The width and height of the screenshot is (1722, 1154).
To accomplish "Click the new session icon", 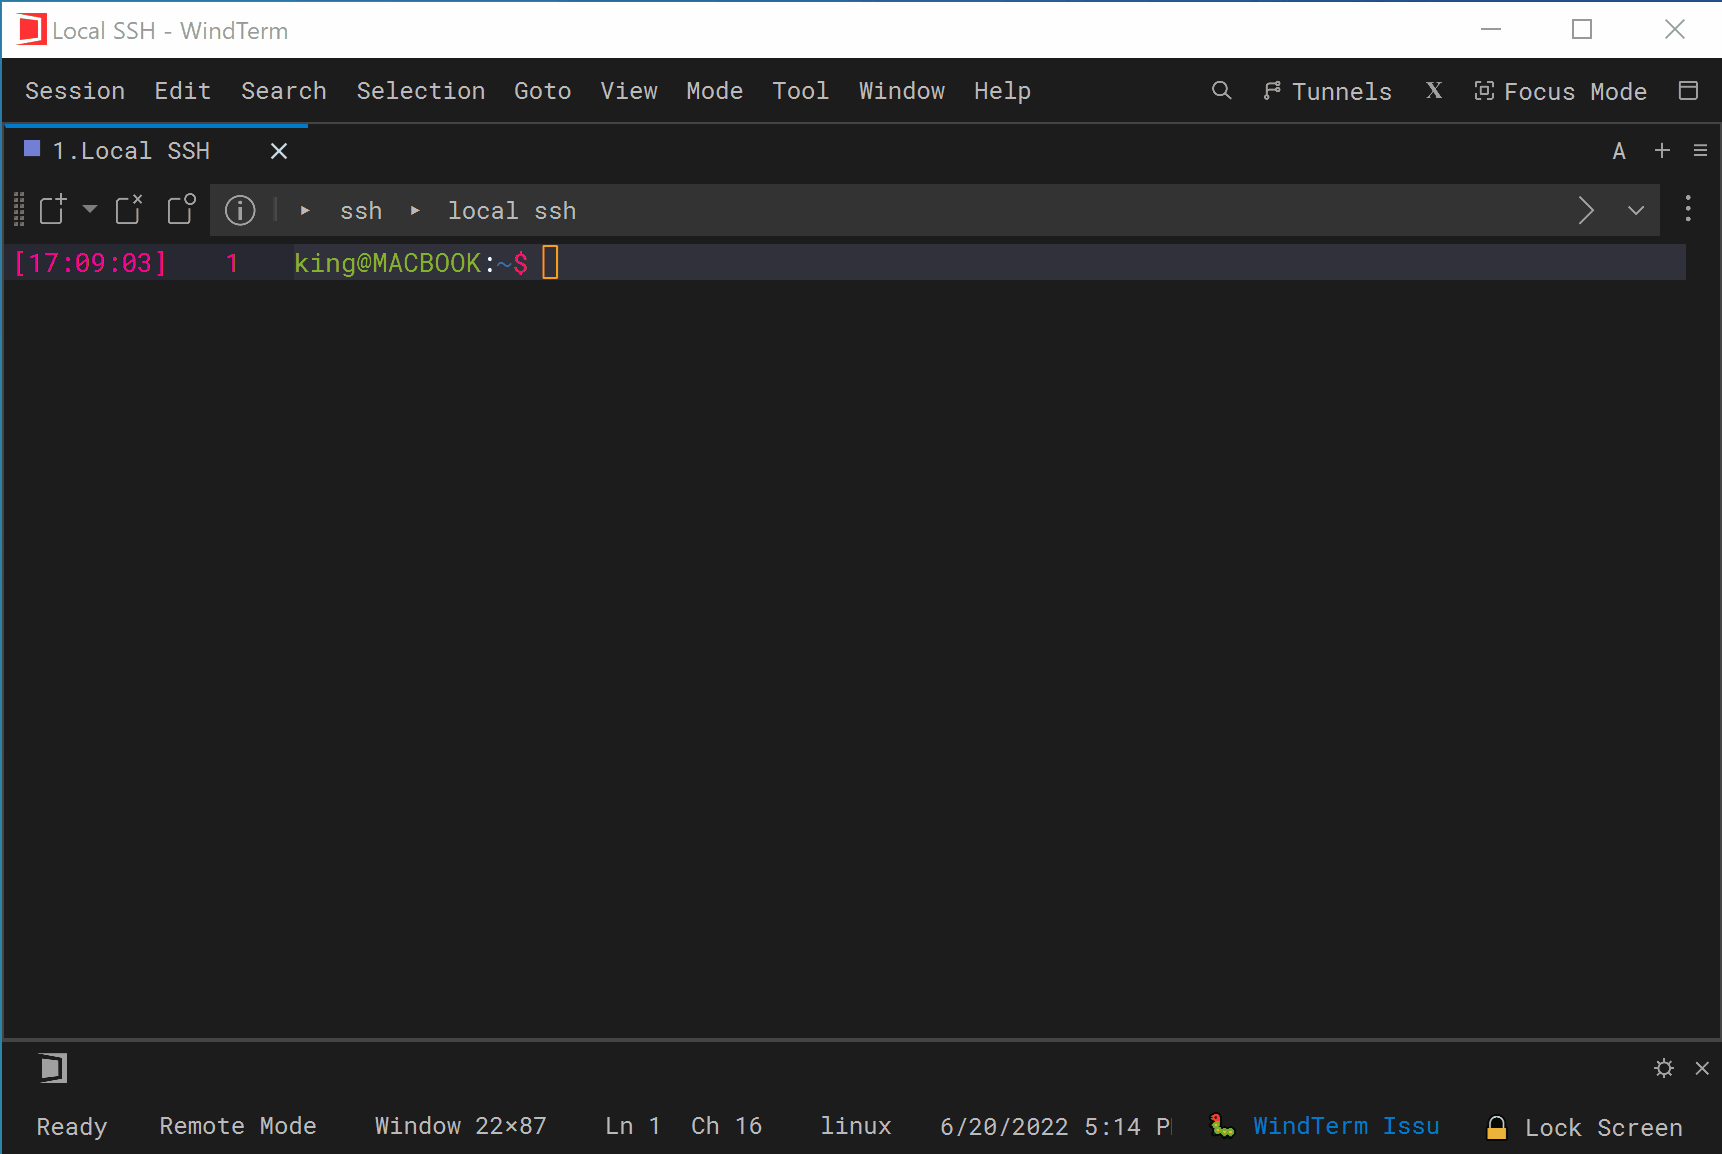I will 53,210.
